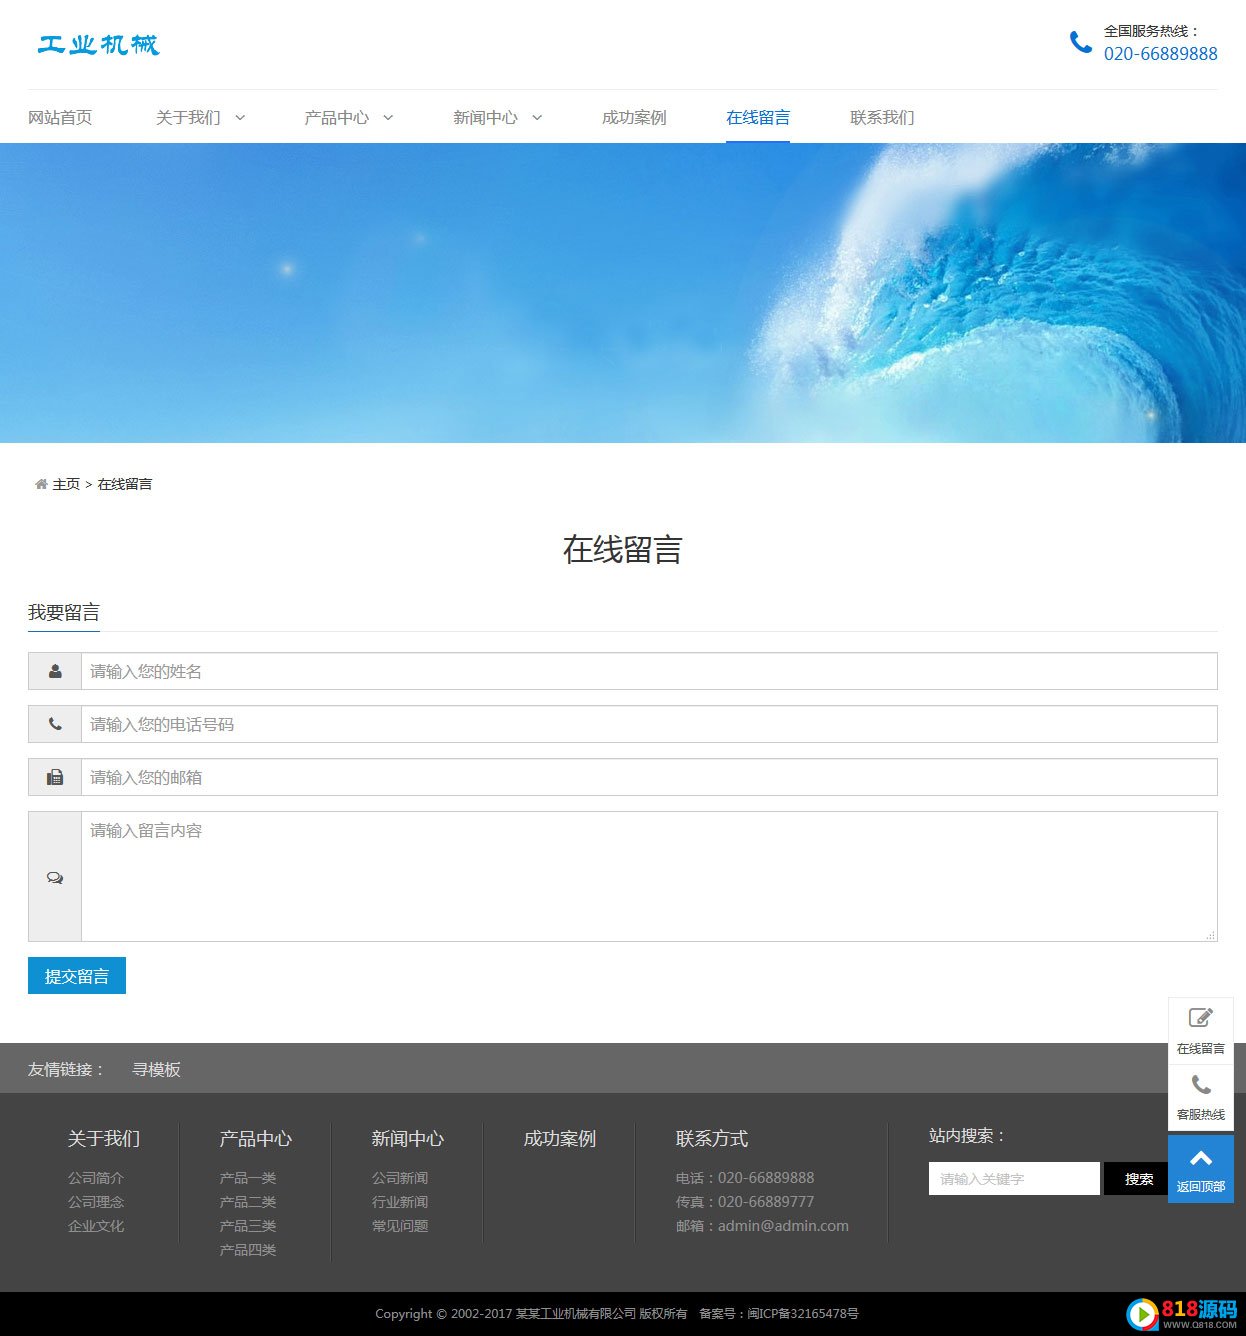Click the admin@admin.com email text
This screenshot has width=1246, height=1336.
(783, 1226)
